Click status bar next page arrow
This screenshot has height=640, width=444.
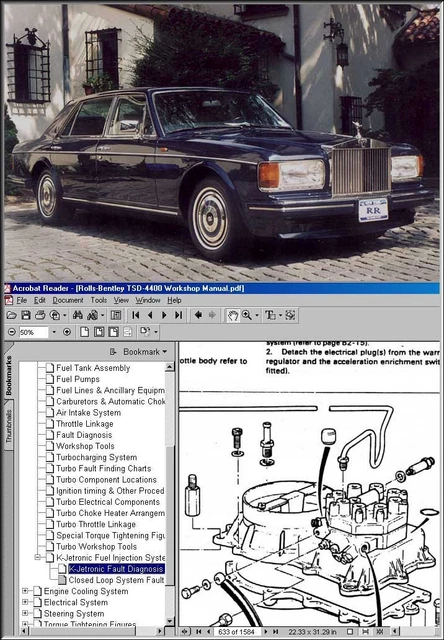point(266,632)
